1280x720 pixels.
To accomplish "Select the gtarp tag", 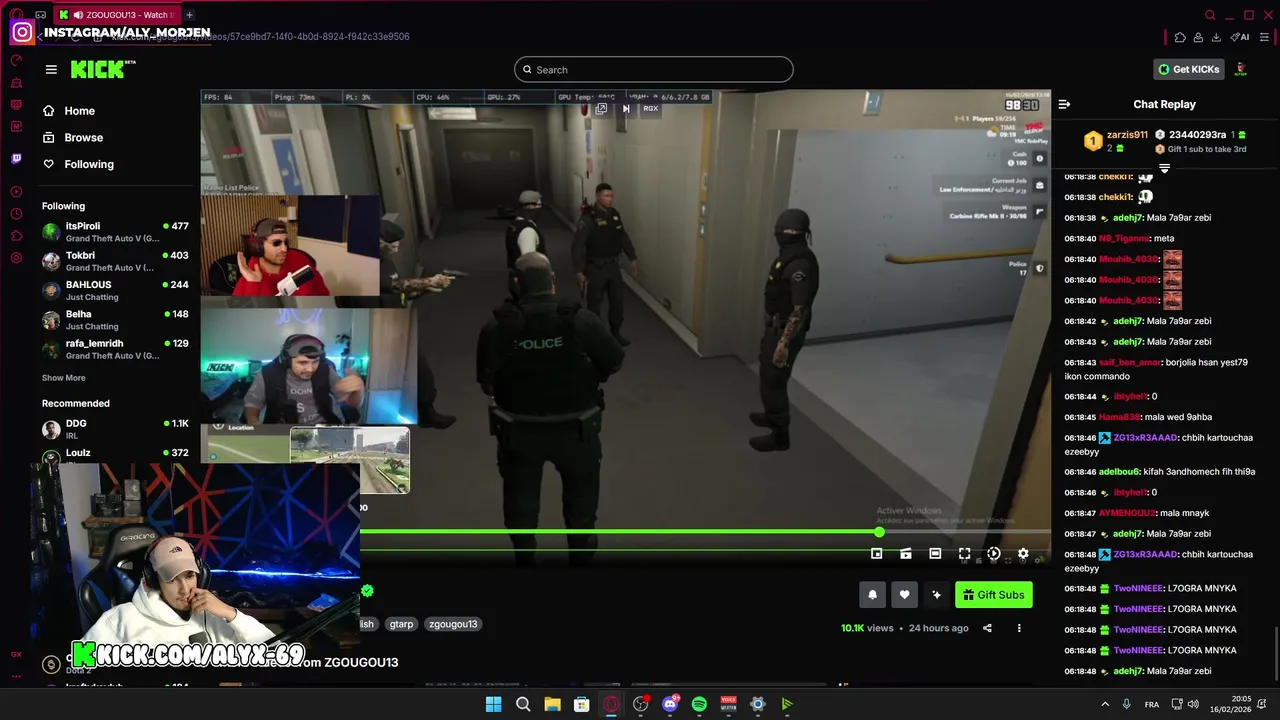I will pos(401,624).
